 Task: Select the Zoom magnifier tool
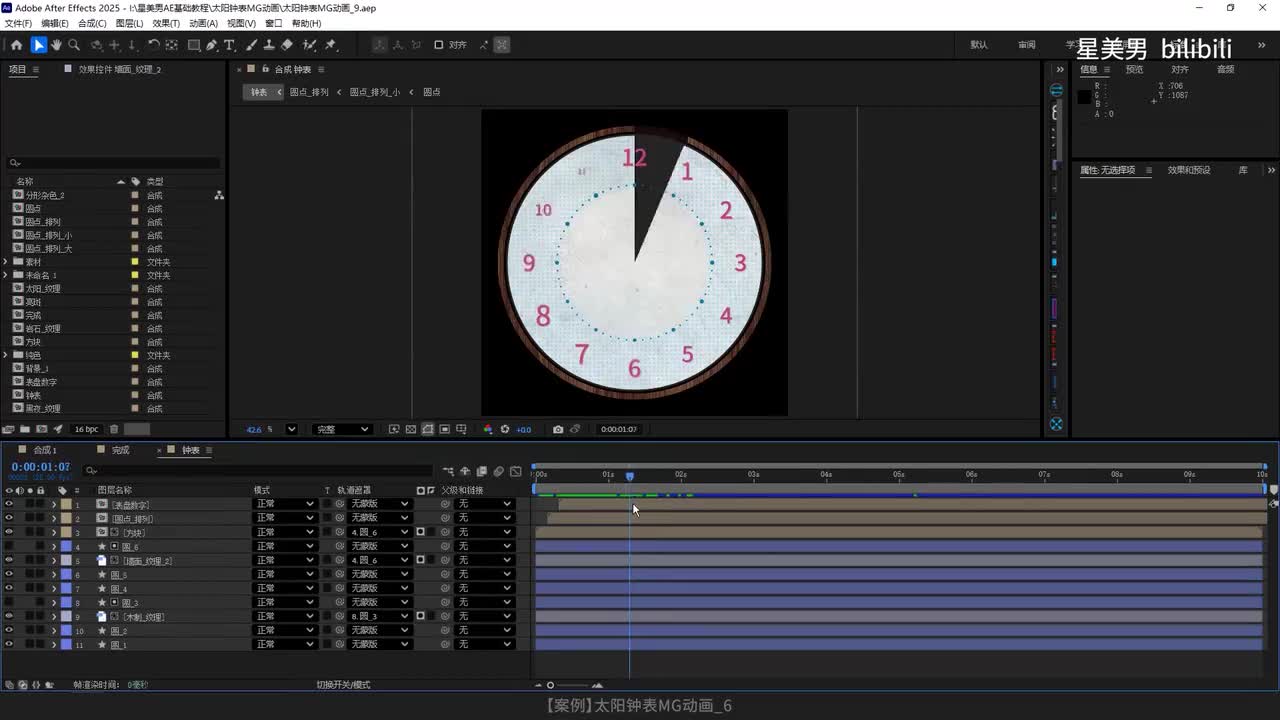point(74,45)
